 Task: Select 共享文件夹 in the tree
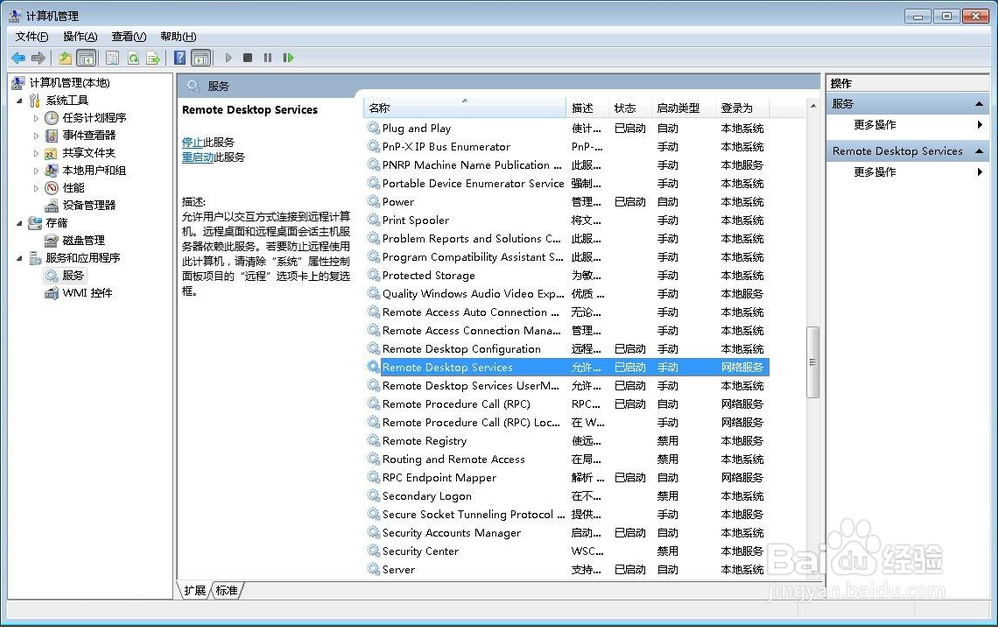click(x=89, y=153)
